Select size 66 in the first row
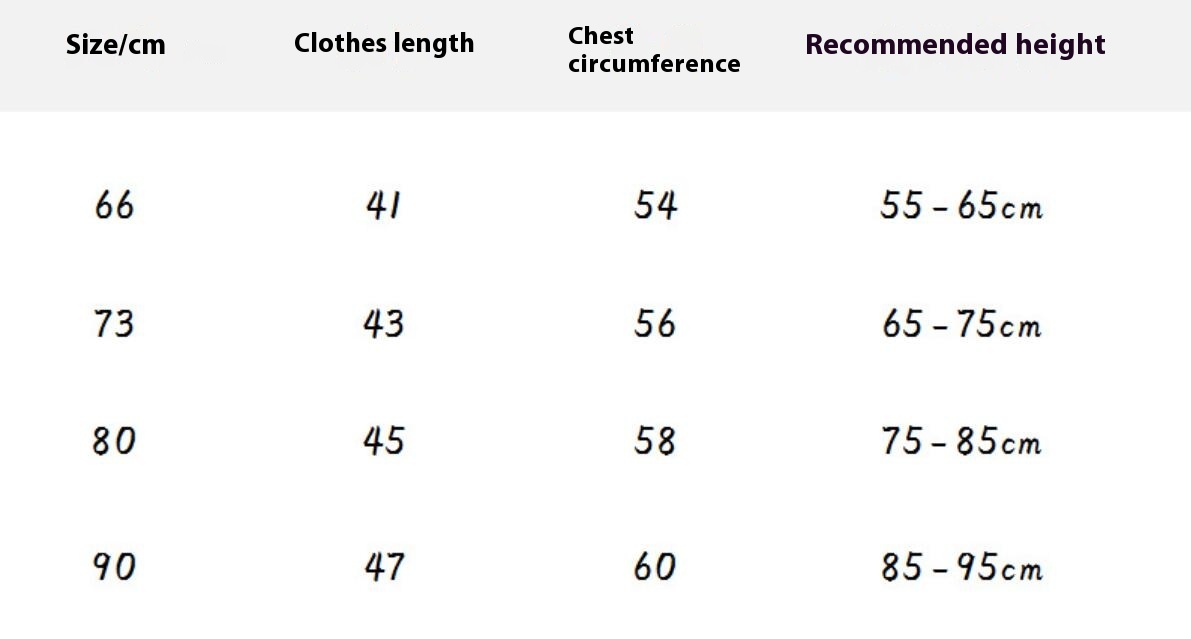 coord(114,205)
